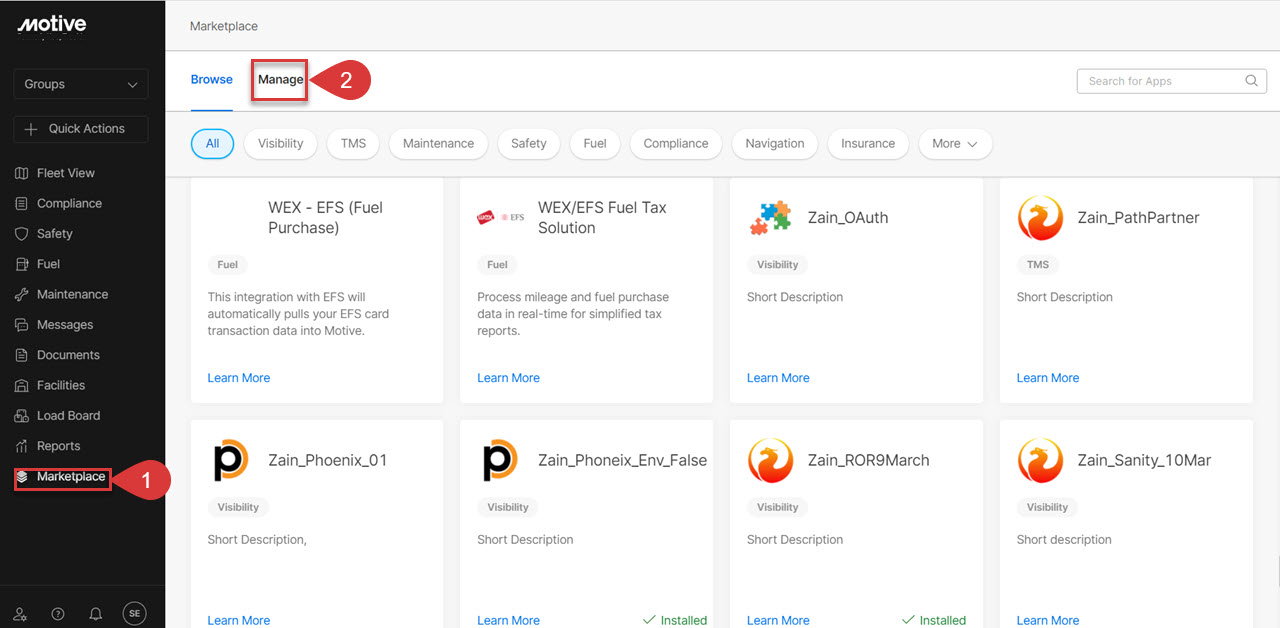Click the Zain_Phoenix_01 app icon

pos(231,460)
